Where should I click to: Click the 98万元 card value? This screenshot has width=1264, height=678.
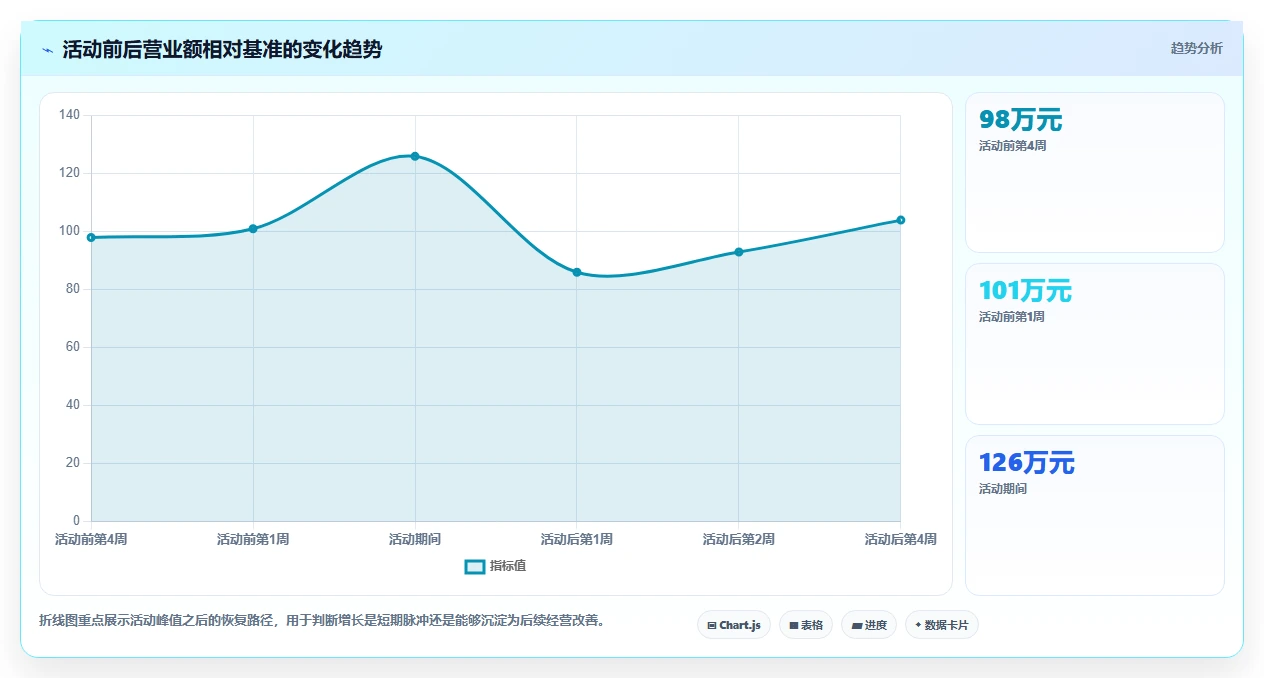(x=1020, y=120)
